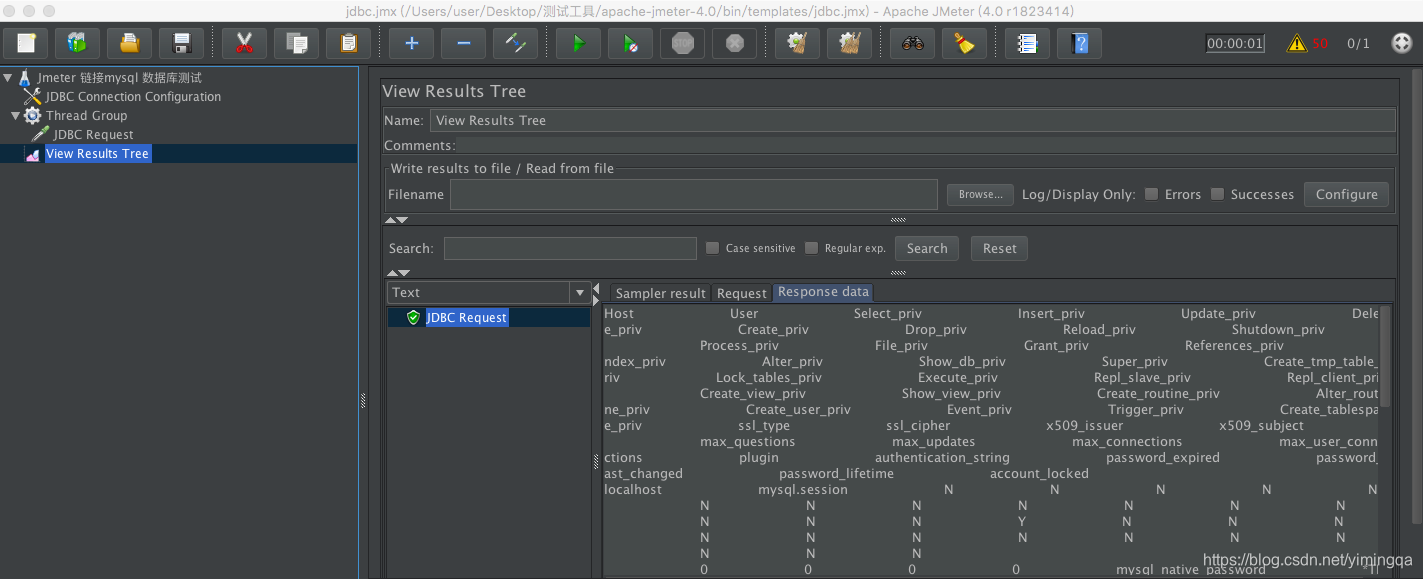
Task: Click the Filename input field
Action: click(693, 194)
